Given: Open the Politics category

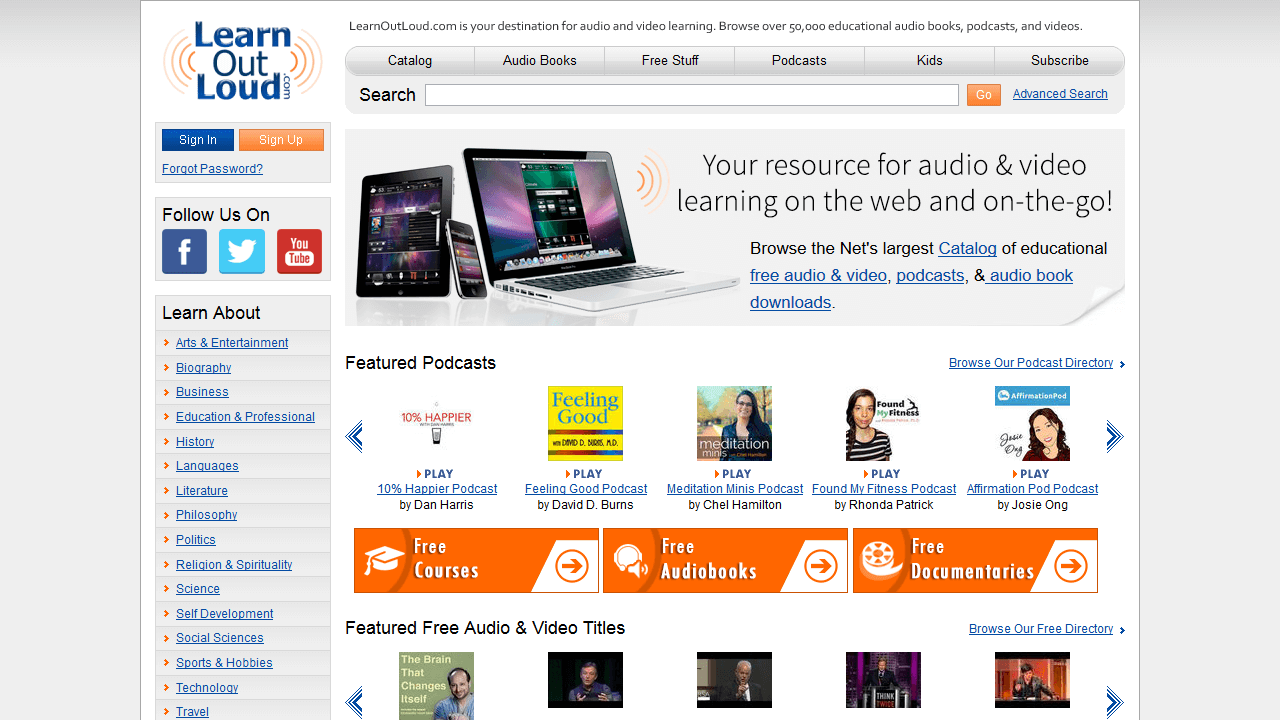Looking at the screenshot, I should 196,540.
